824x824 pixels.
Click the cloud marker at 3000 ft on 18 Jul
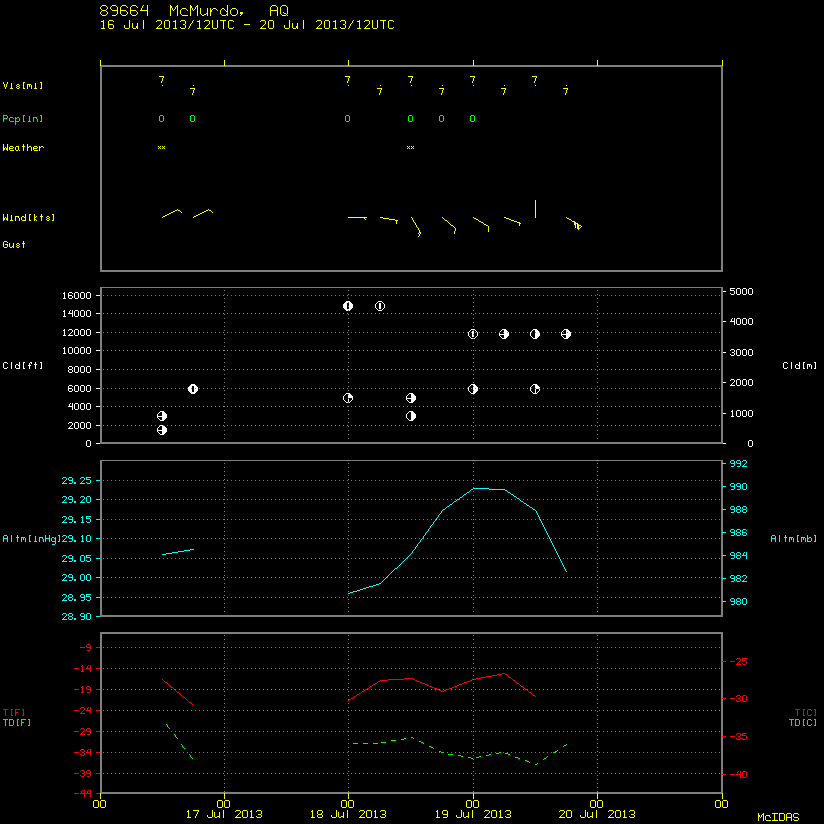(411, 416)
